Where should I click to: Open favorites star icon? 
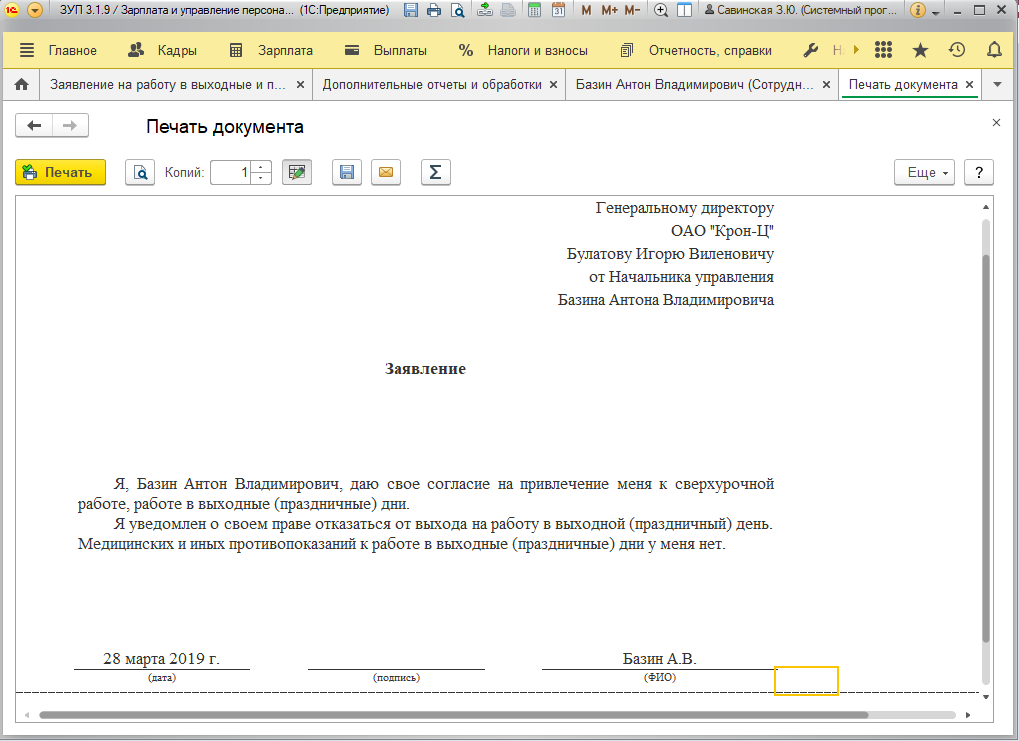tap(920, 50)
